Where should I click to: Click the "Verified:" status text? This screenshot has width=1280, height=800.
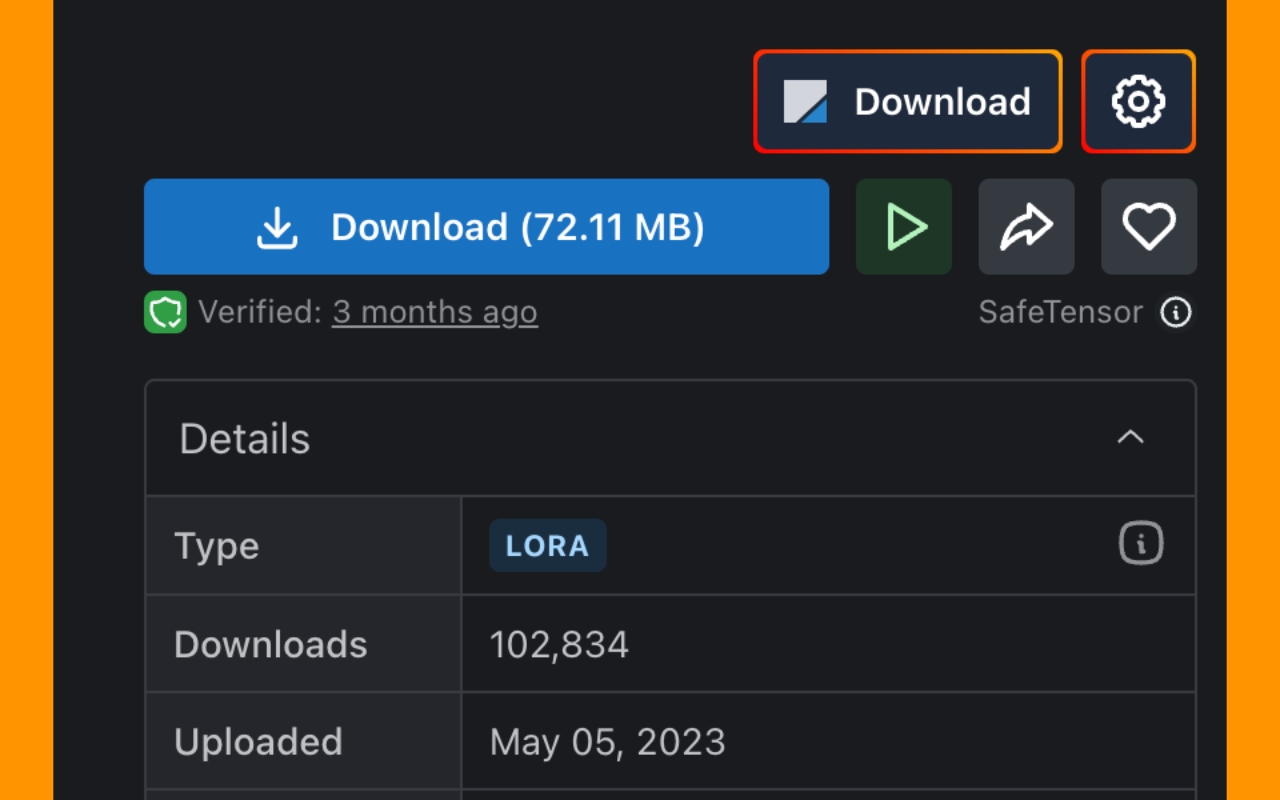click(260, 313)
